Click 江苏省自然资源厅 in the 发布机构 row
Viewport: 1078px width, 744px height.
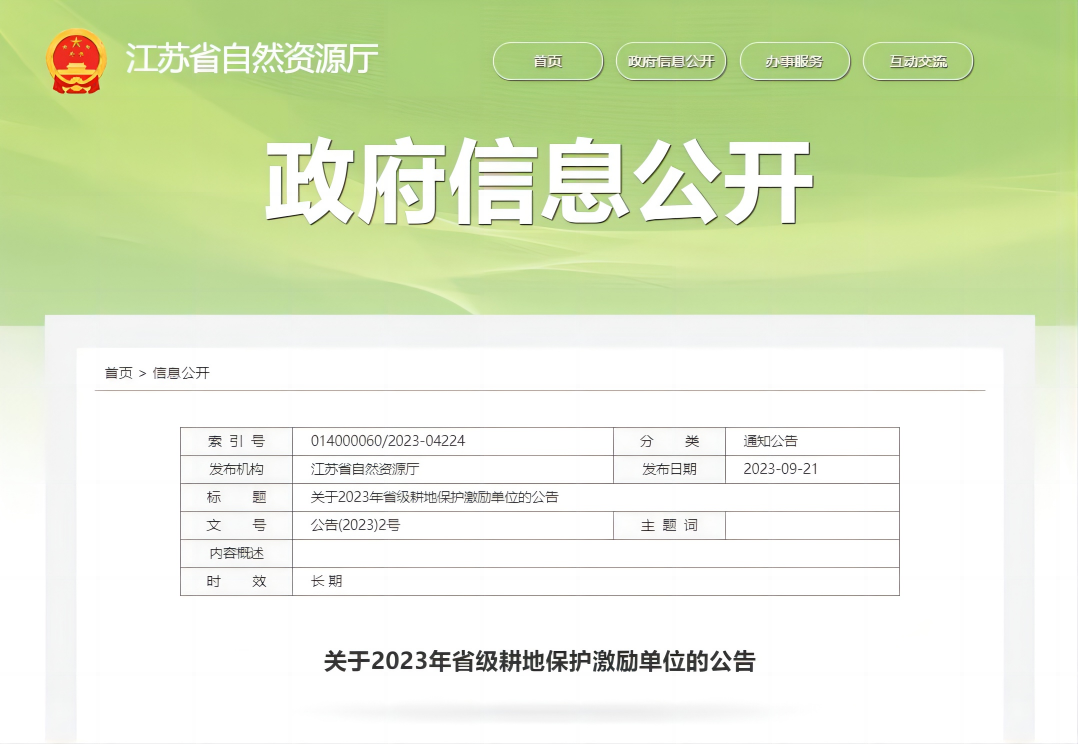click(x=365, y=469)
